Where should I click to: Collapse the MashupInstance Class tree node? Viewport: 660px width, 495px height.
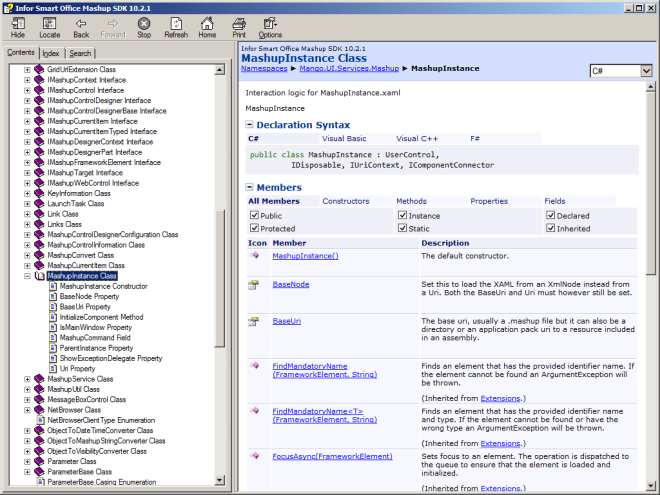tap(27, 276)
